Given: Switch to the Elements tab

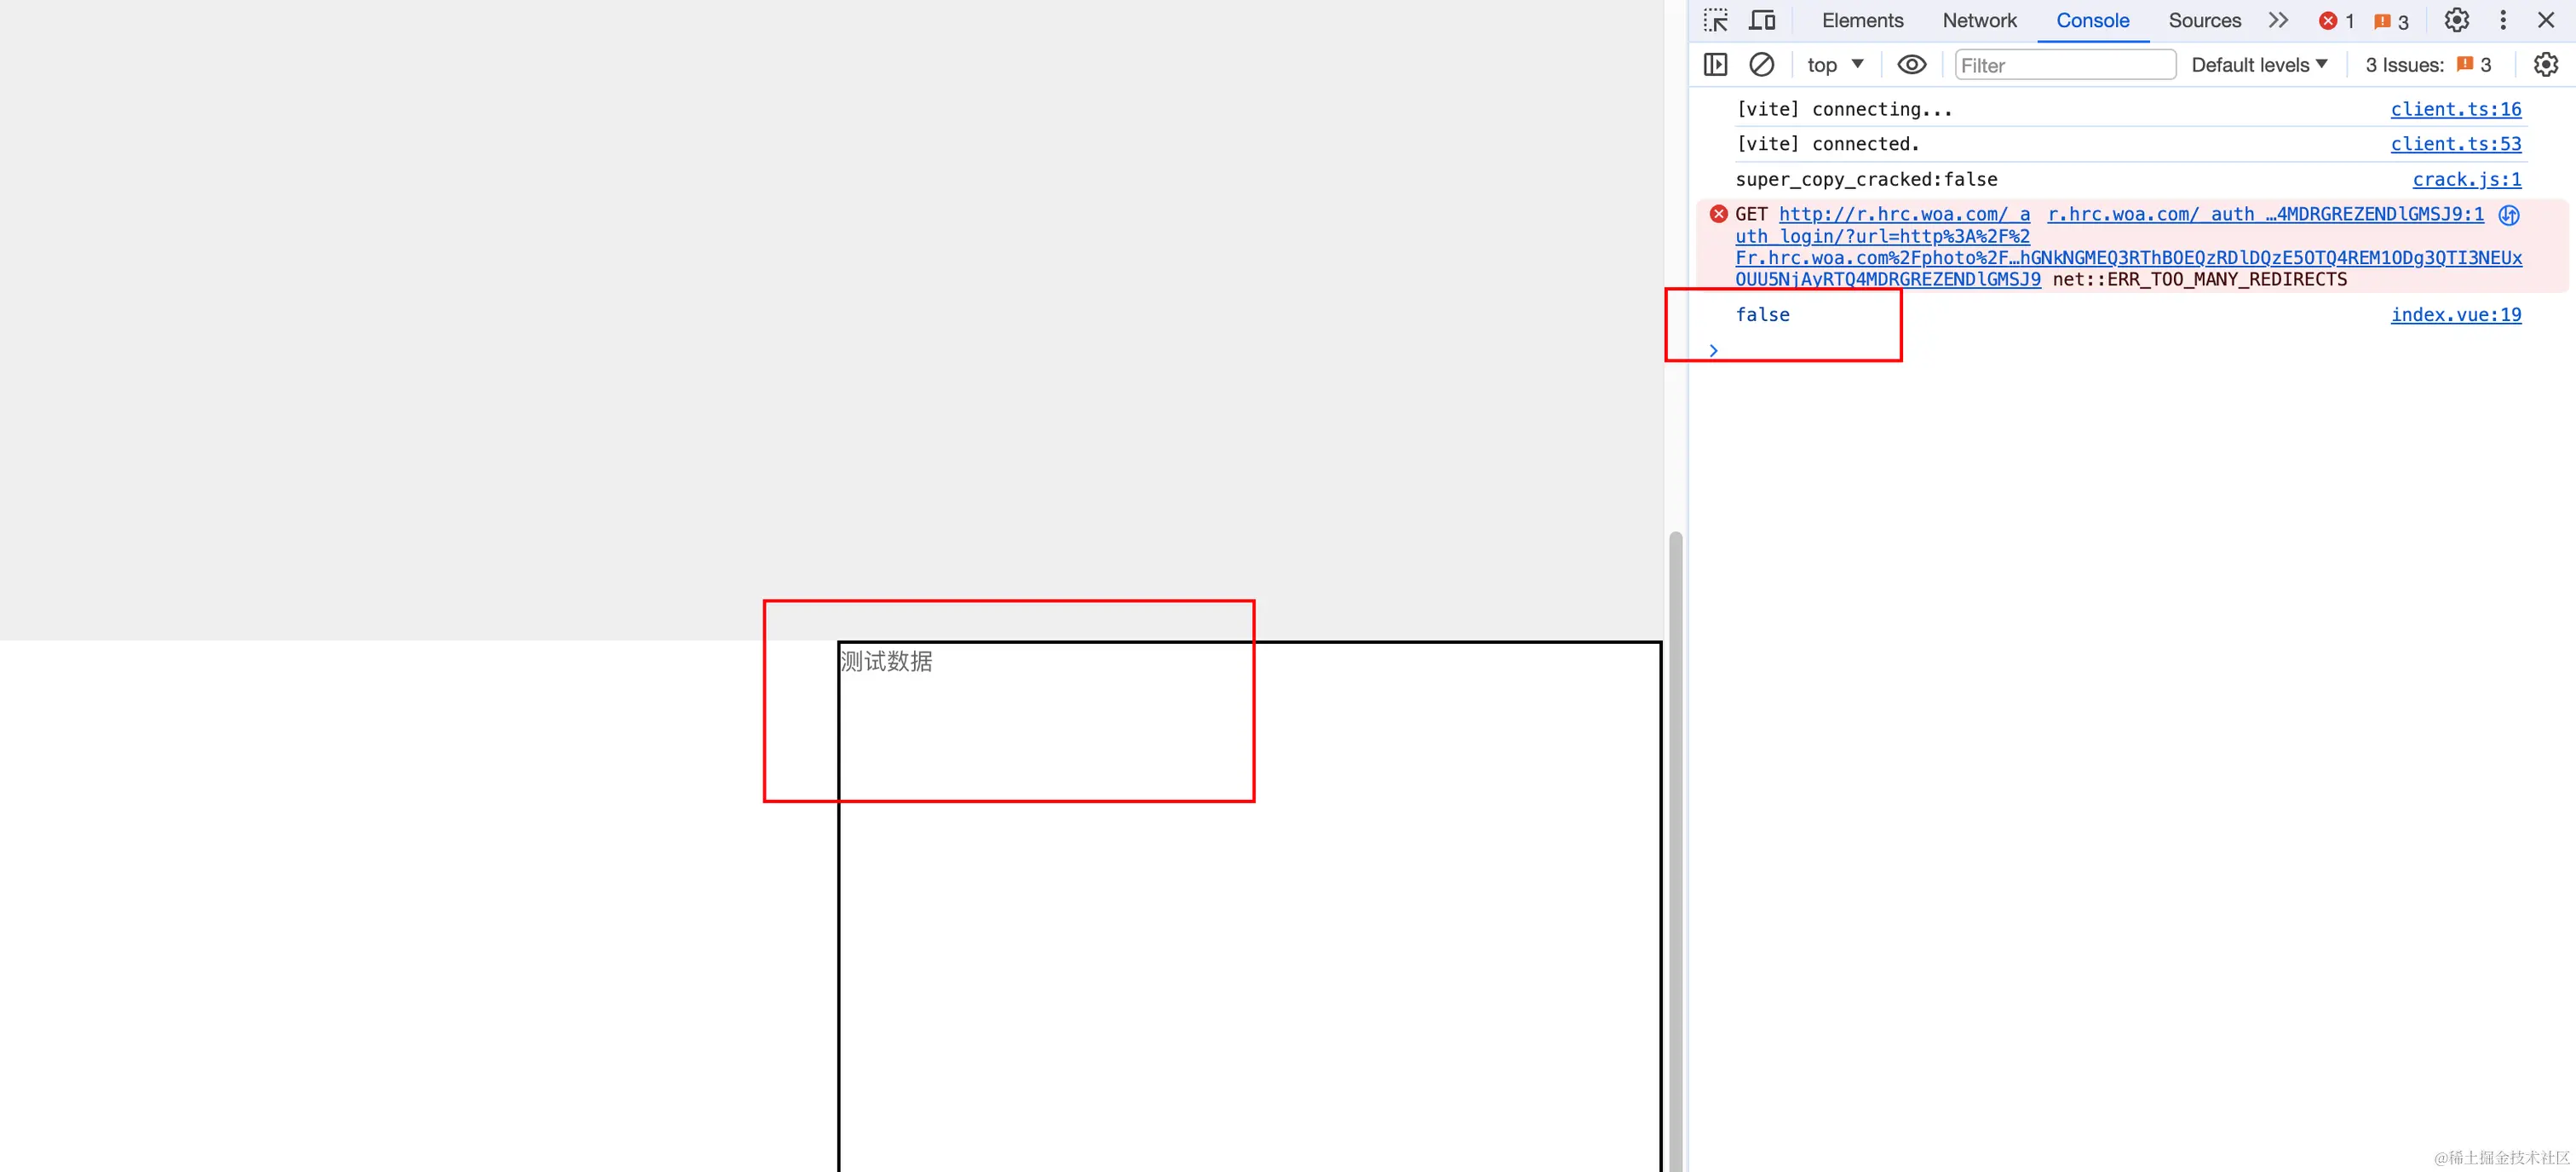Looking at the screenshot, I should (x=1862, y=20).
